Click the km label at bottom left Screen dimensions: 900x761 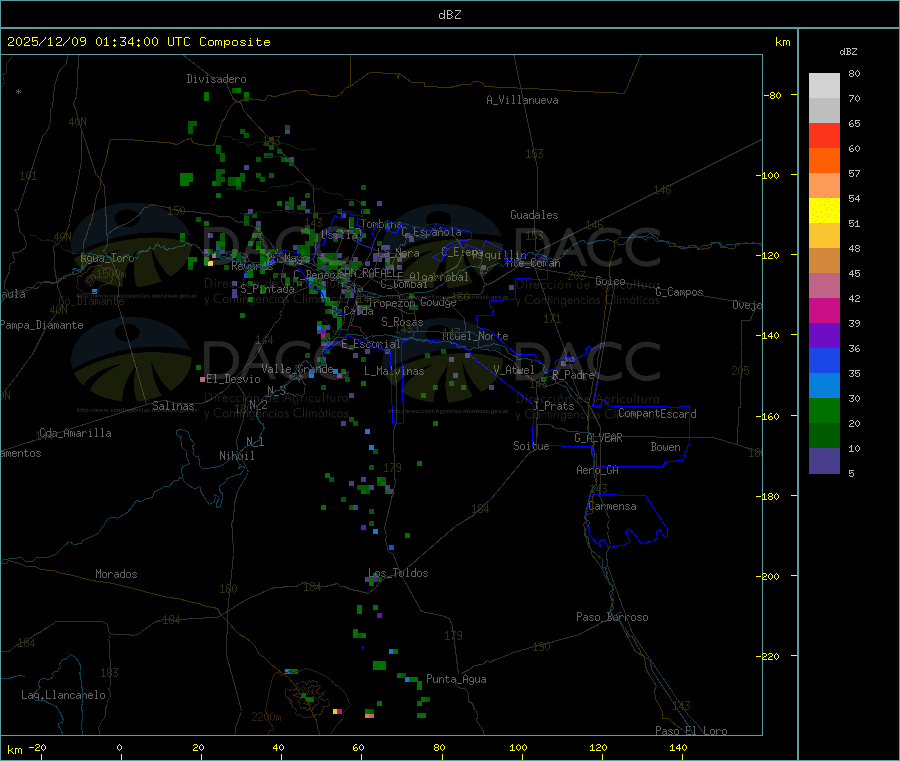(14, 750)
